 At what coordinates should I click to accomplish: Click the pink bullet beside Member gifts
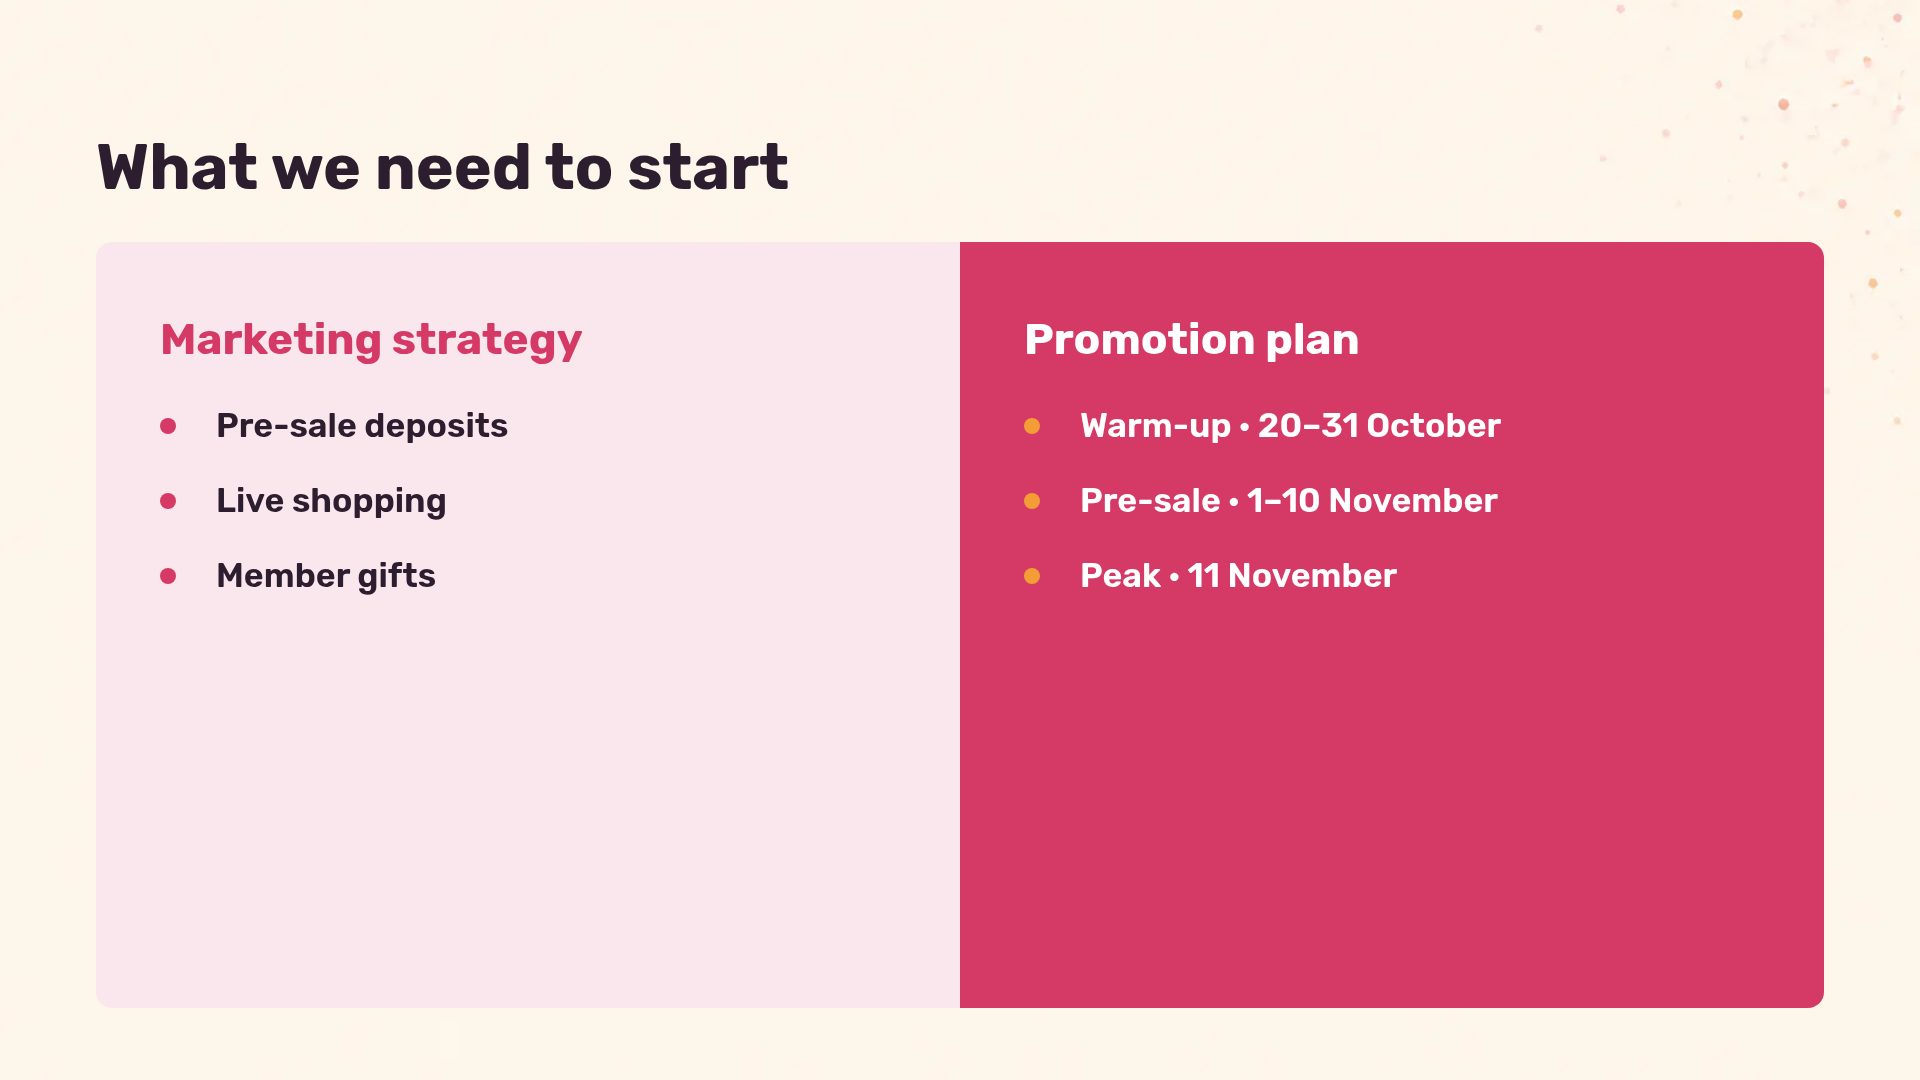tap(168, 576)
